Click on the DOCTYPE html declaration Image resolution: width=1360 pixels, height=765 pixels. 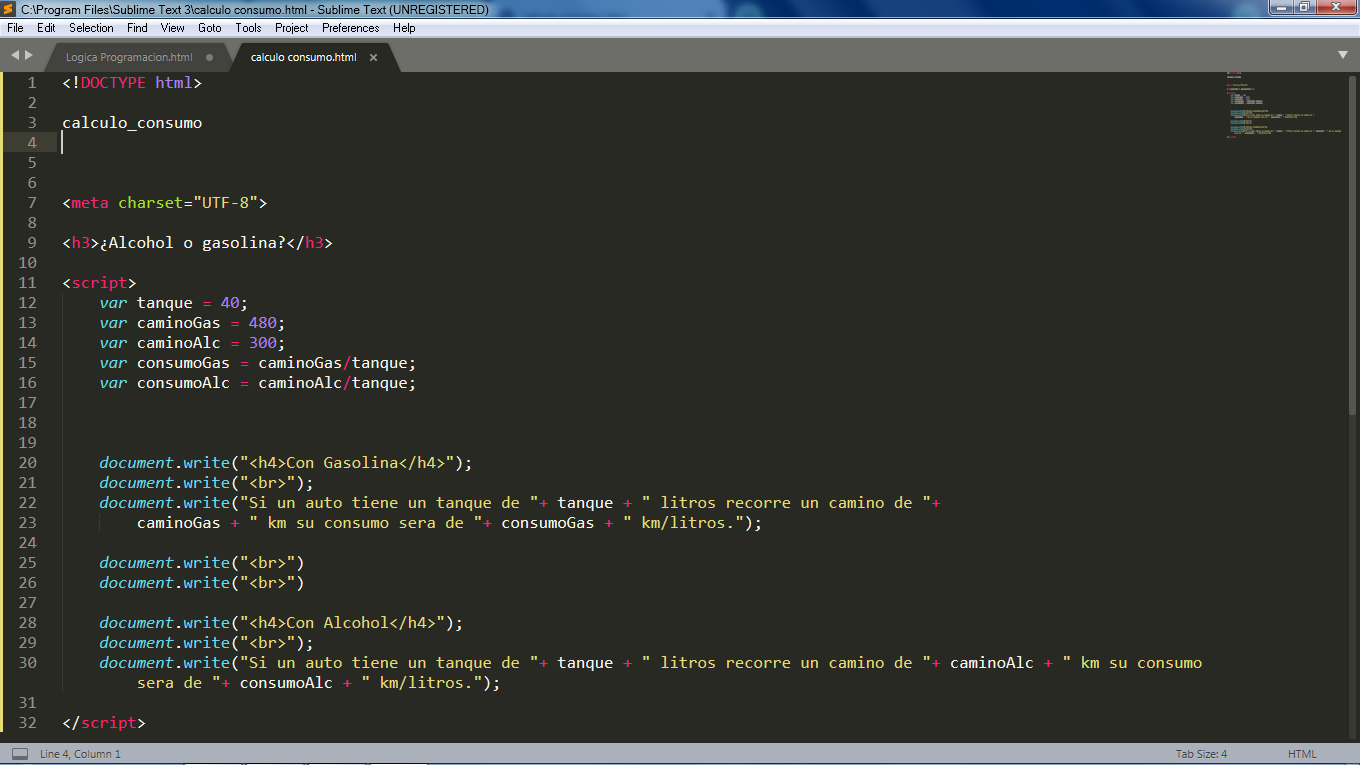132,83
